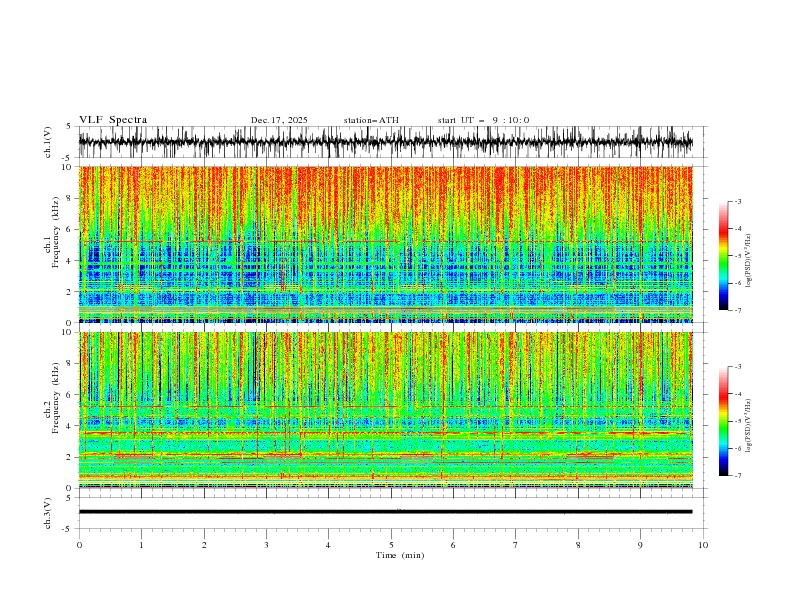This screenshot has height=612, width=792.
Task: Click time axis tick label "5"
Action: coord(391,545)
